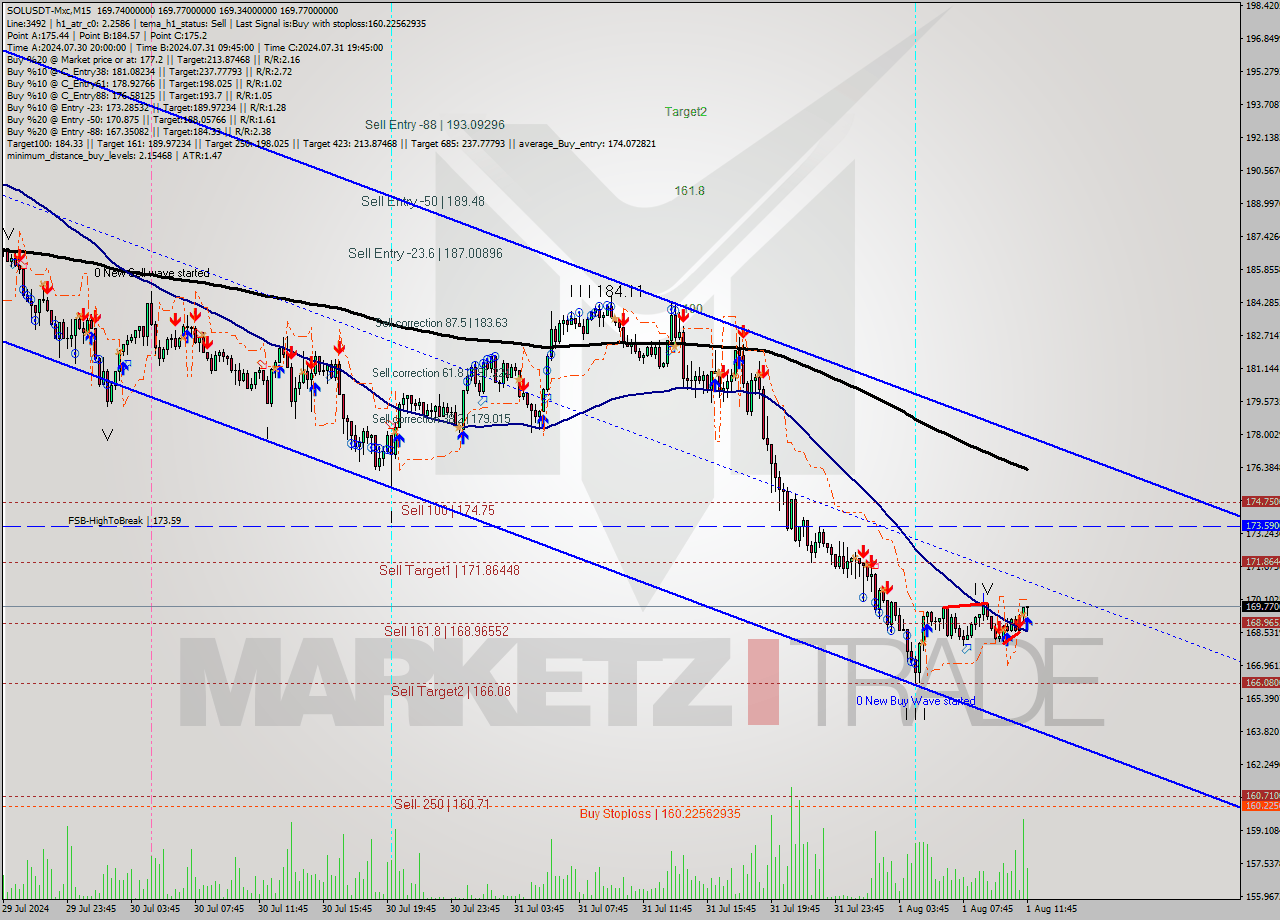Click the '29 Jul 2024' time axis label
The height and width of the screenshot is (920, 1280).
pyautogui.click(x=26, y=909)
